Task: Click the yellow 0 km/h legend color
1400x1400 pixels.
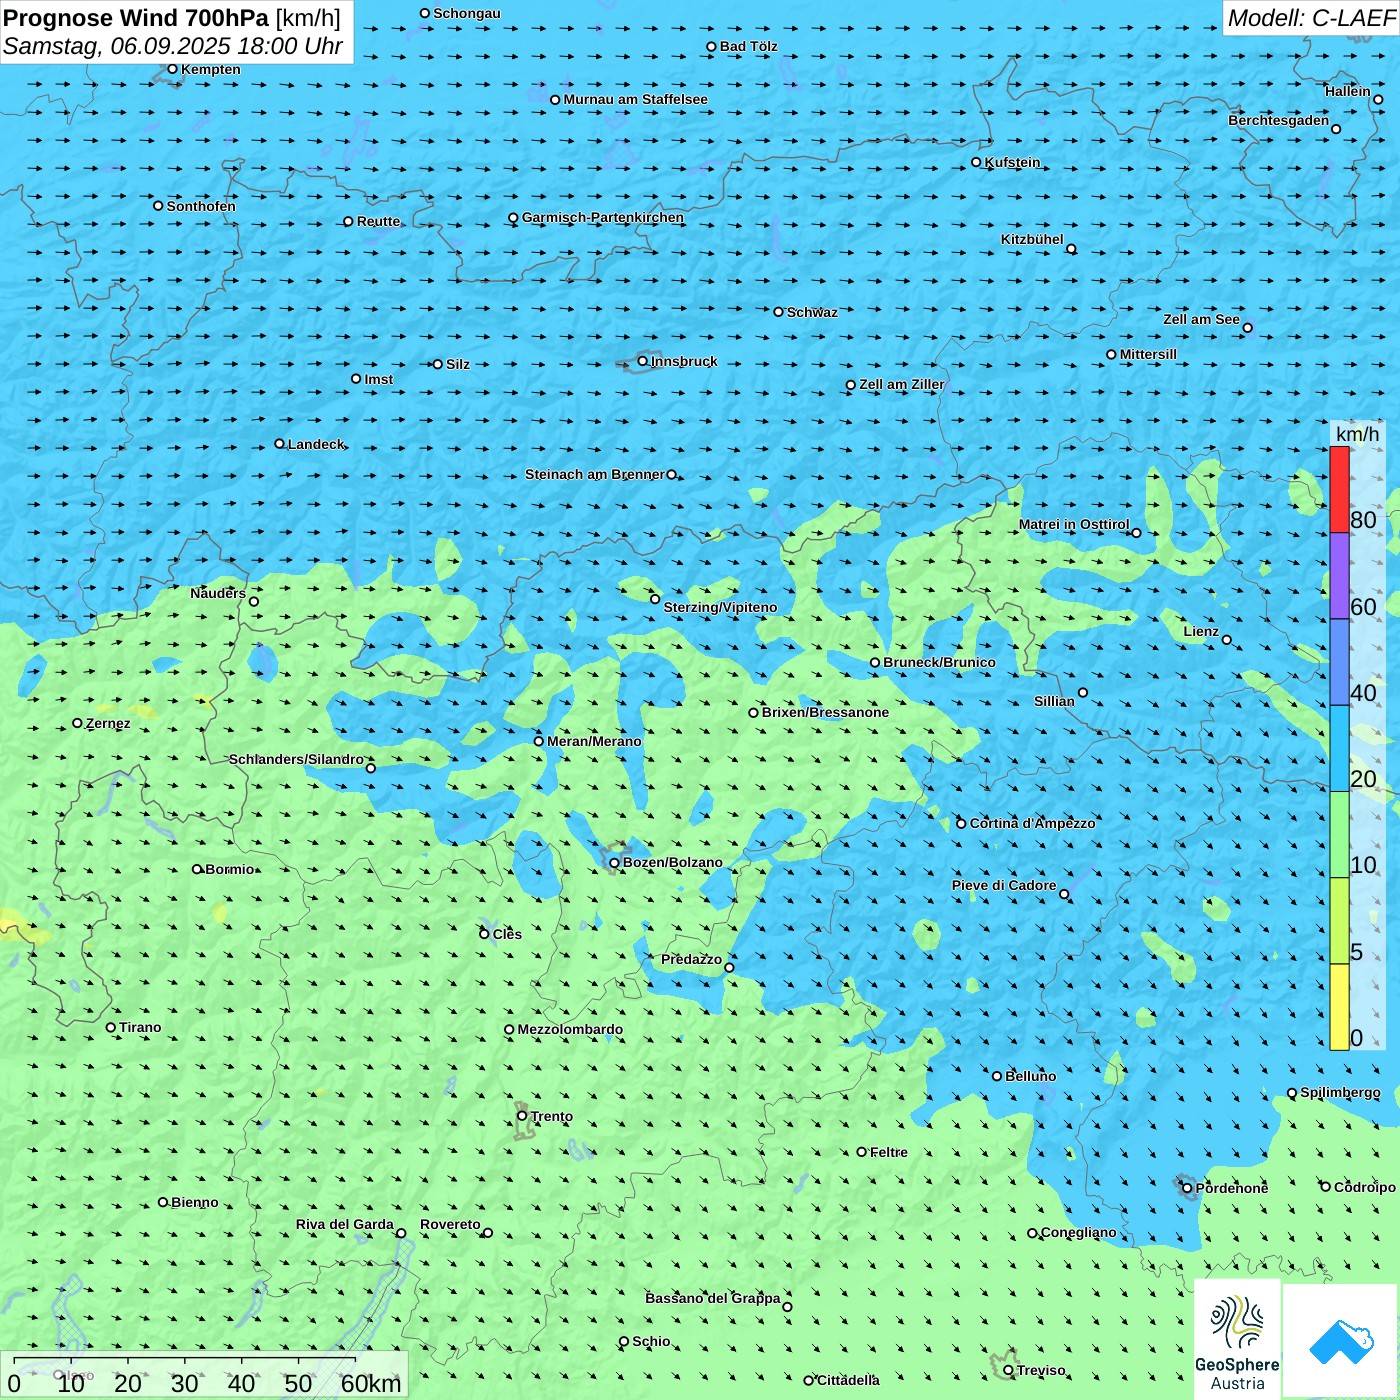Action: (1339, 1007)
